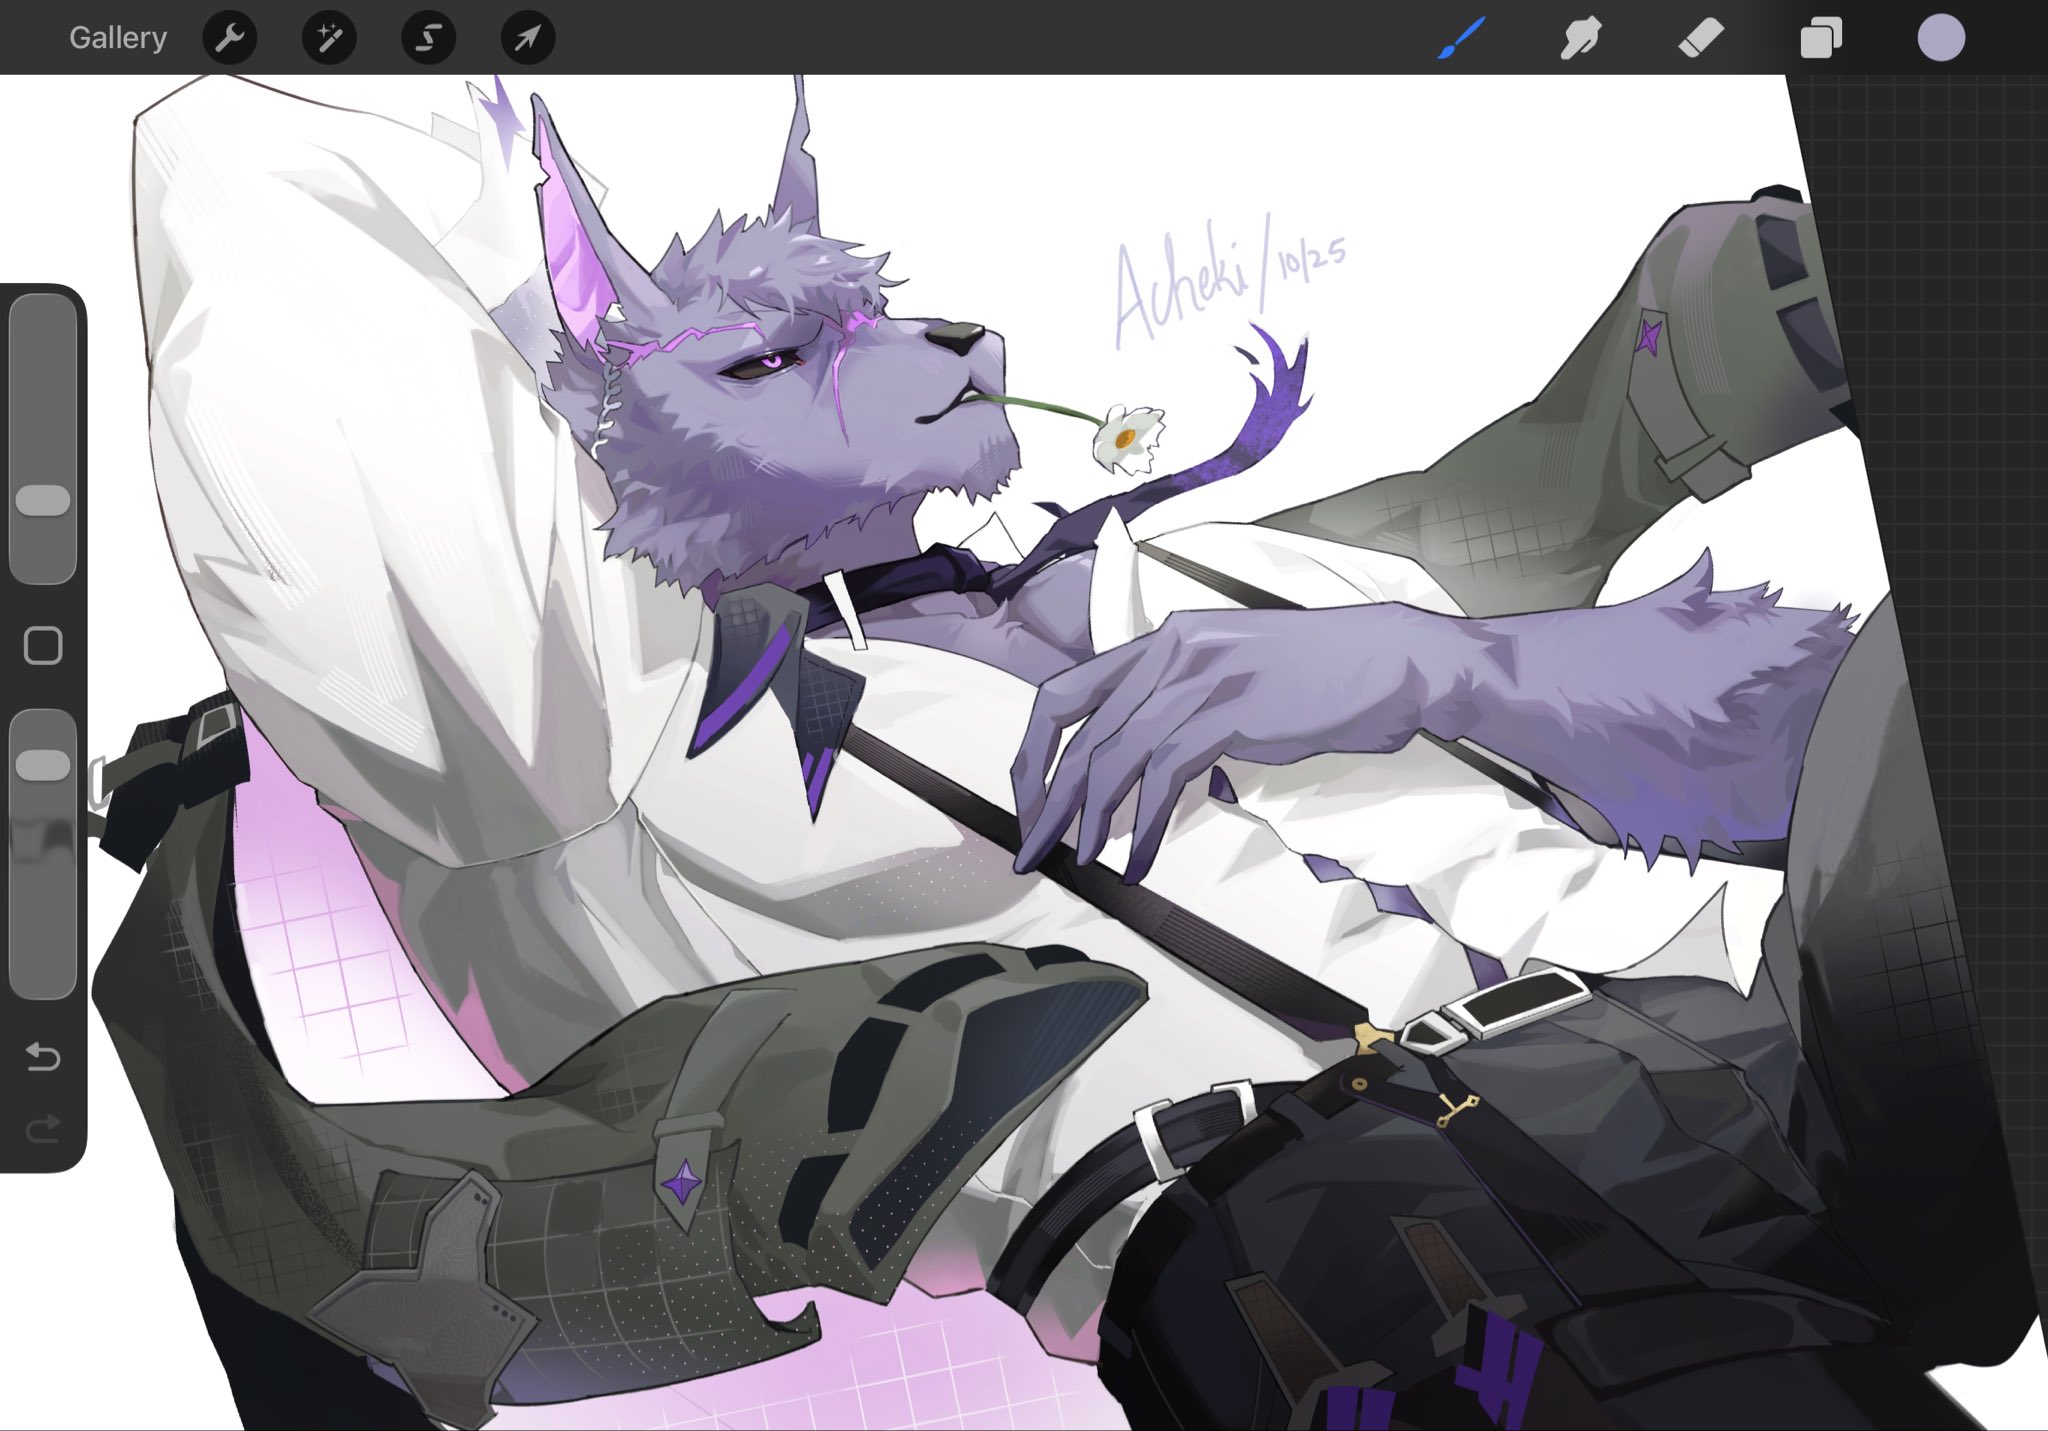Select the Paintbrush tool
Screen dimensions: 2048x1431
1461,38
